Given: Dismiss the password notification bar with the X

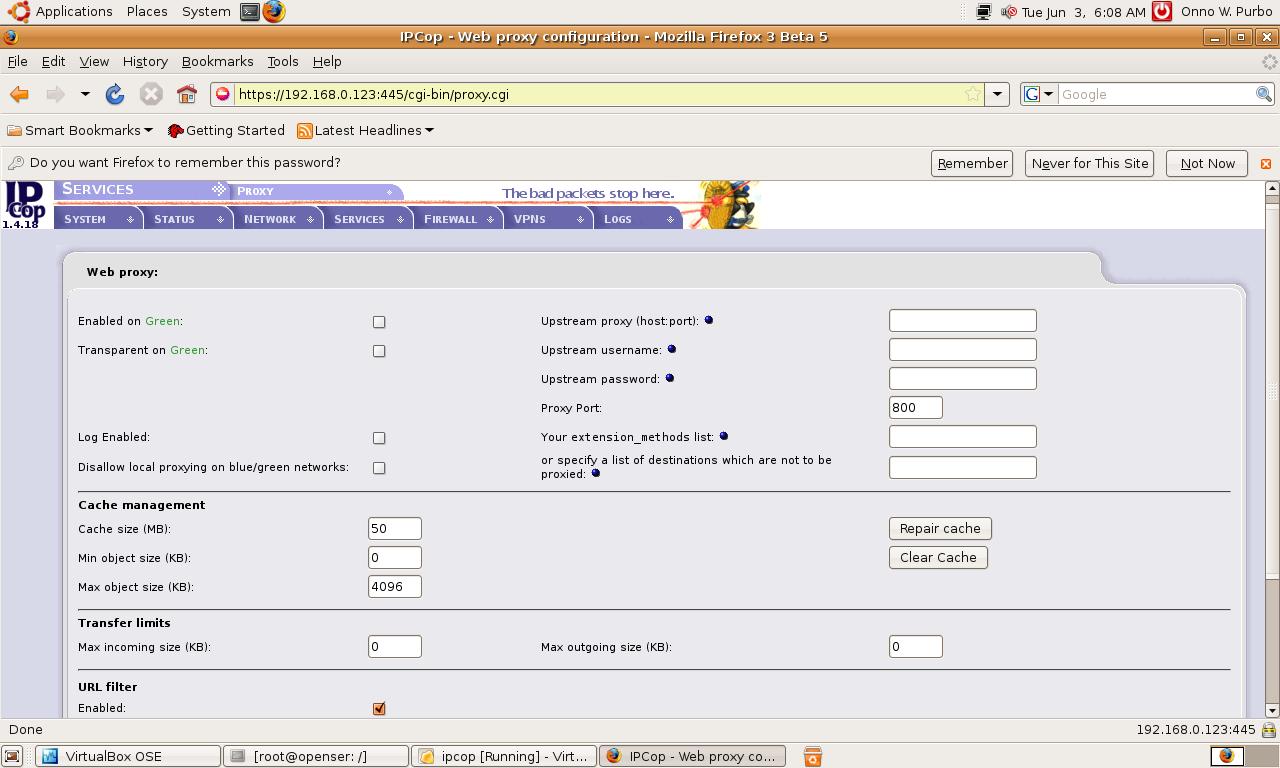Looking at the screenshot, I should (1265, 163).
